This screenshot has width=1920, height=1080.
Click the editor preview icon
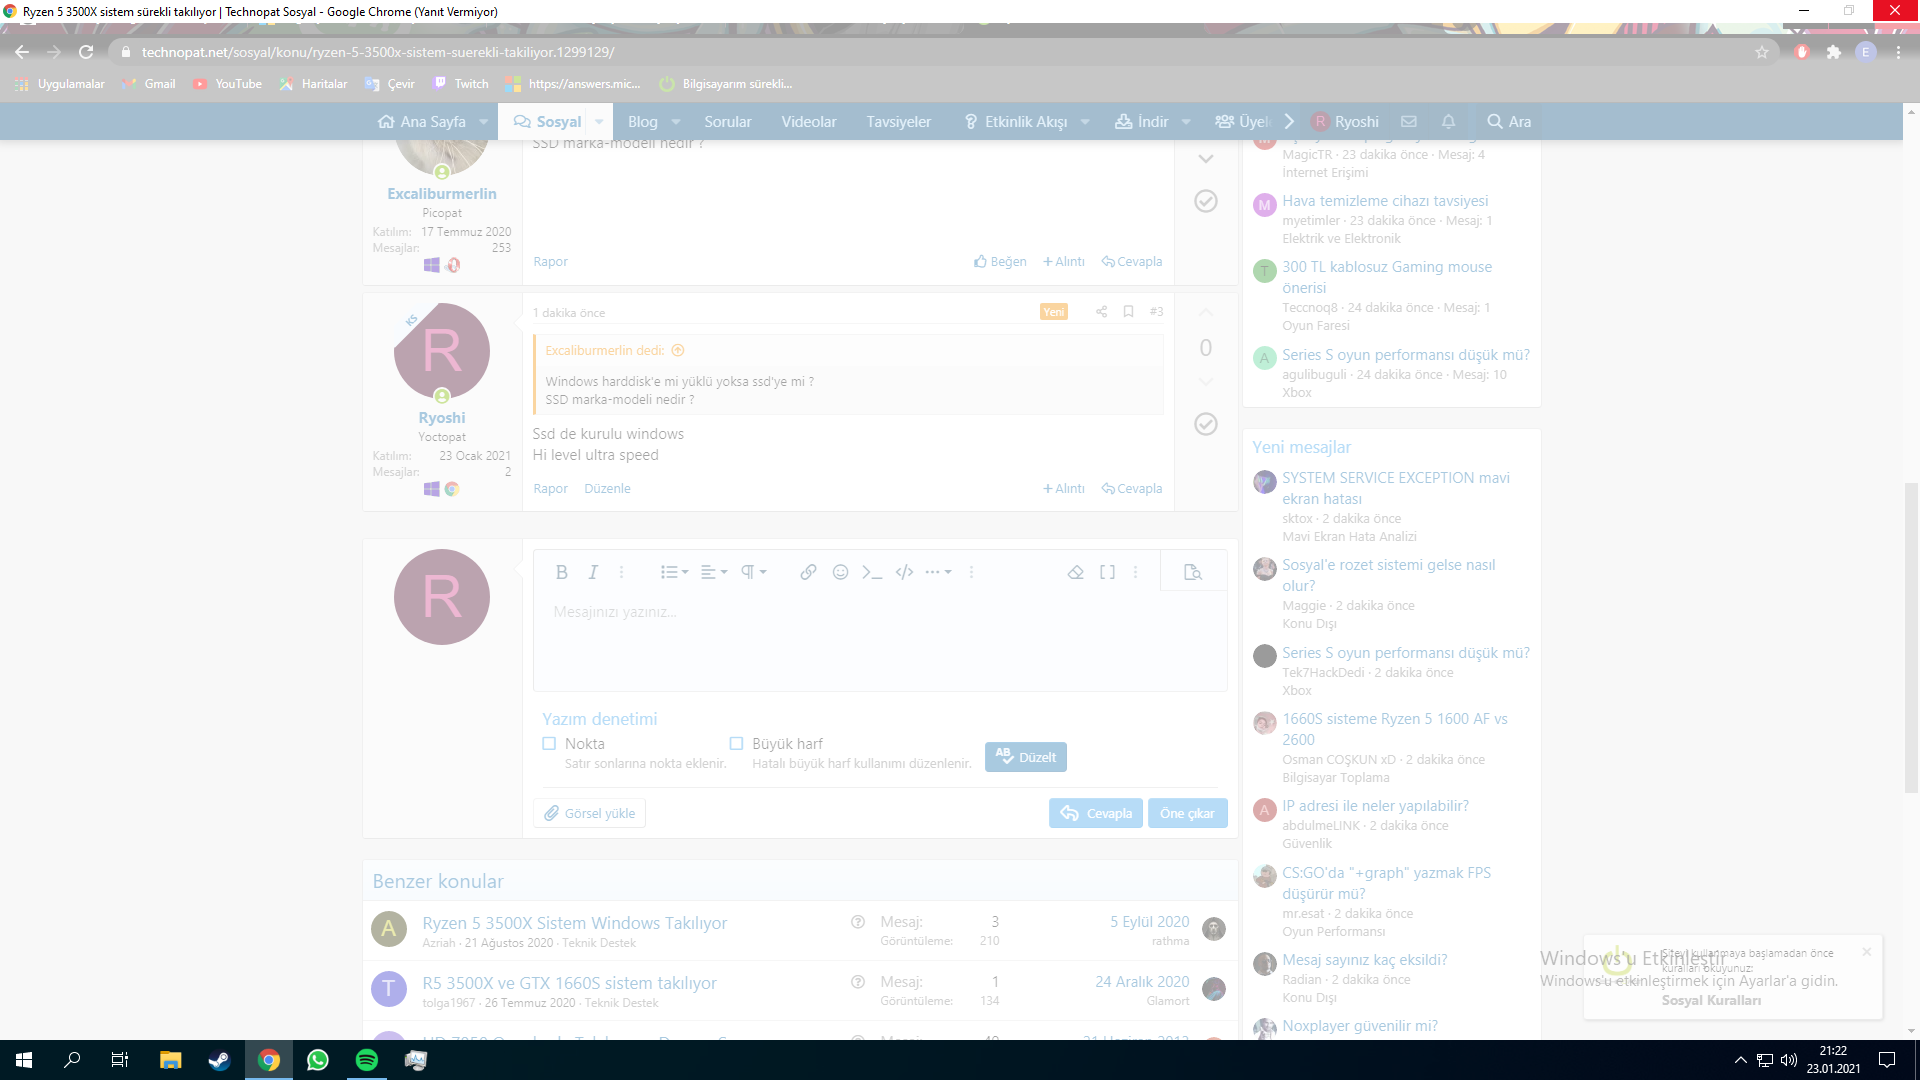pos(1192,572)
